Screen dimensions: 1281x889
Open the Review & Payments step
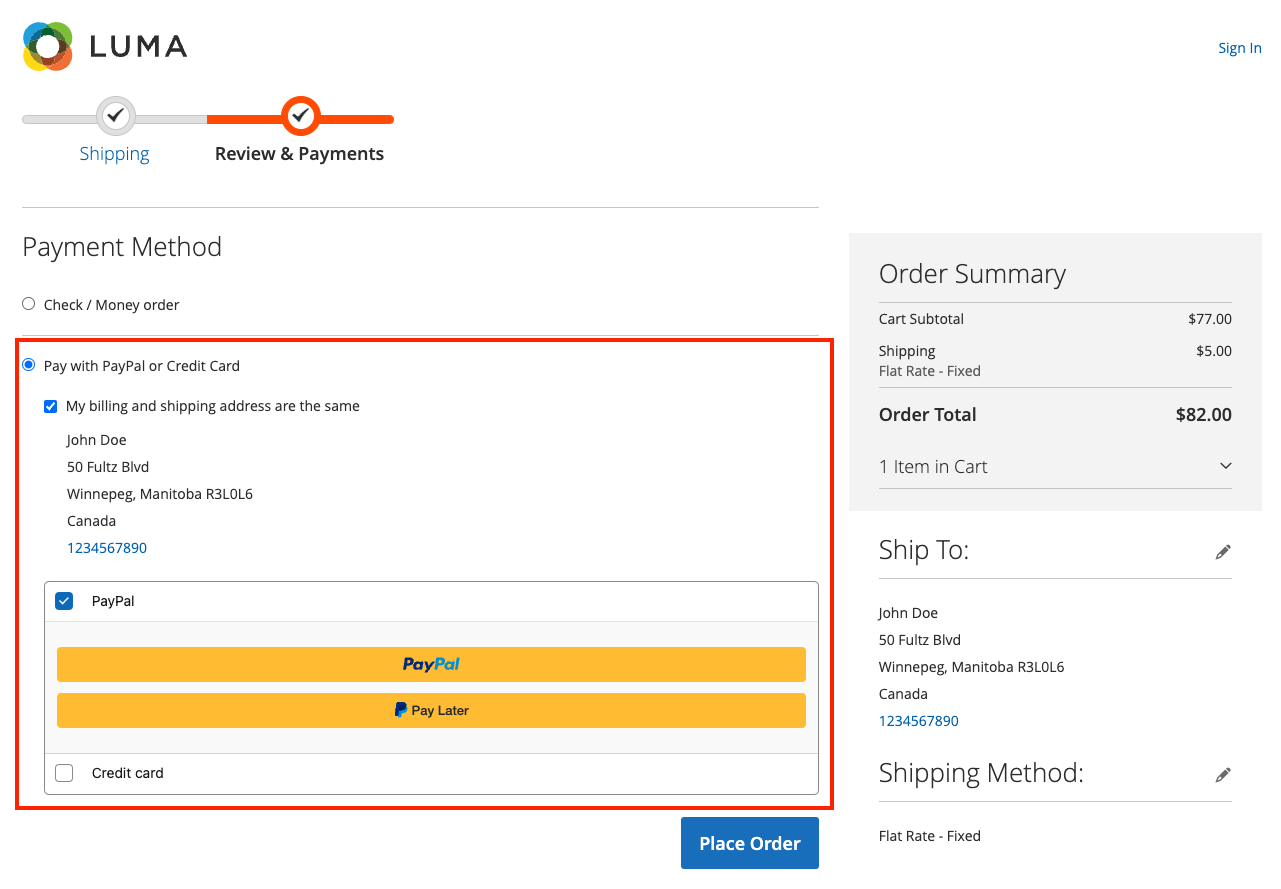pyautogui.click(x=299, y=153)
